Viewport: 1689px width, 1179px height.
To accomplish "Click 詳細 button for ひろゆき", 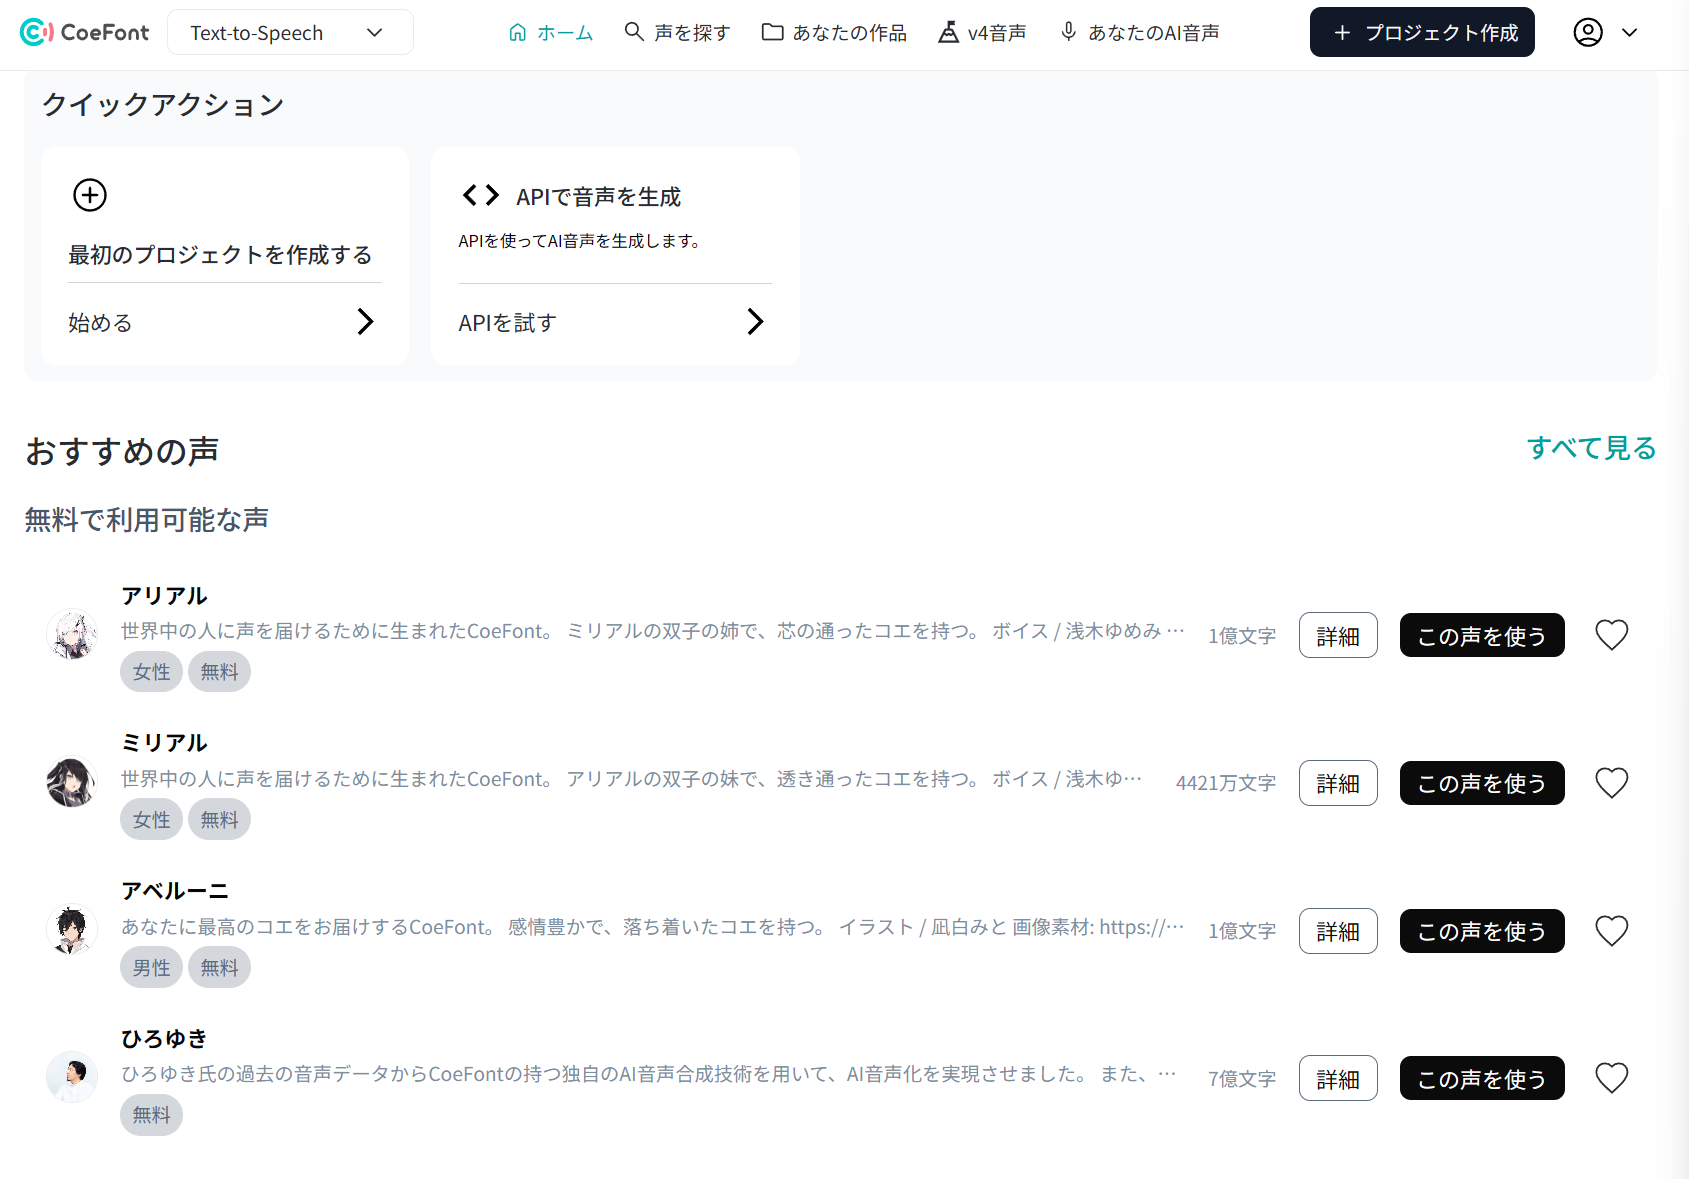I will click(1338, 1078).
